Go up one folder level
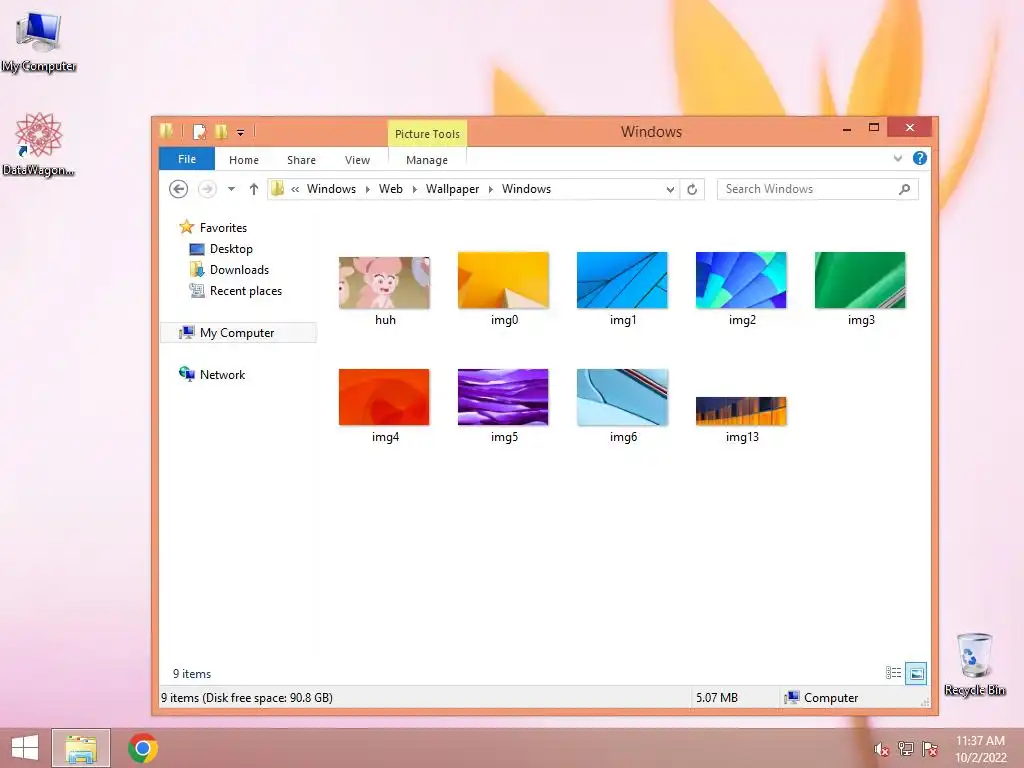Viewport: 1024px width, 768px height. (253, 189)
